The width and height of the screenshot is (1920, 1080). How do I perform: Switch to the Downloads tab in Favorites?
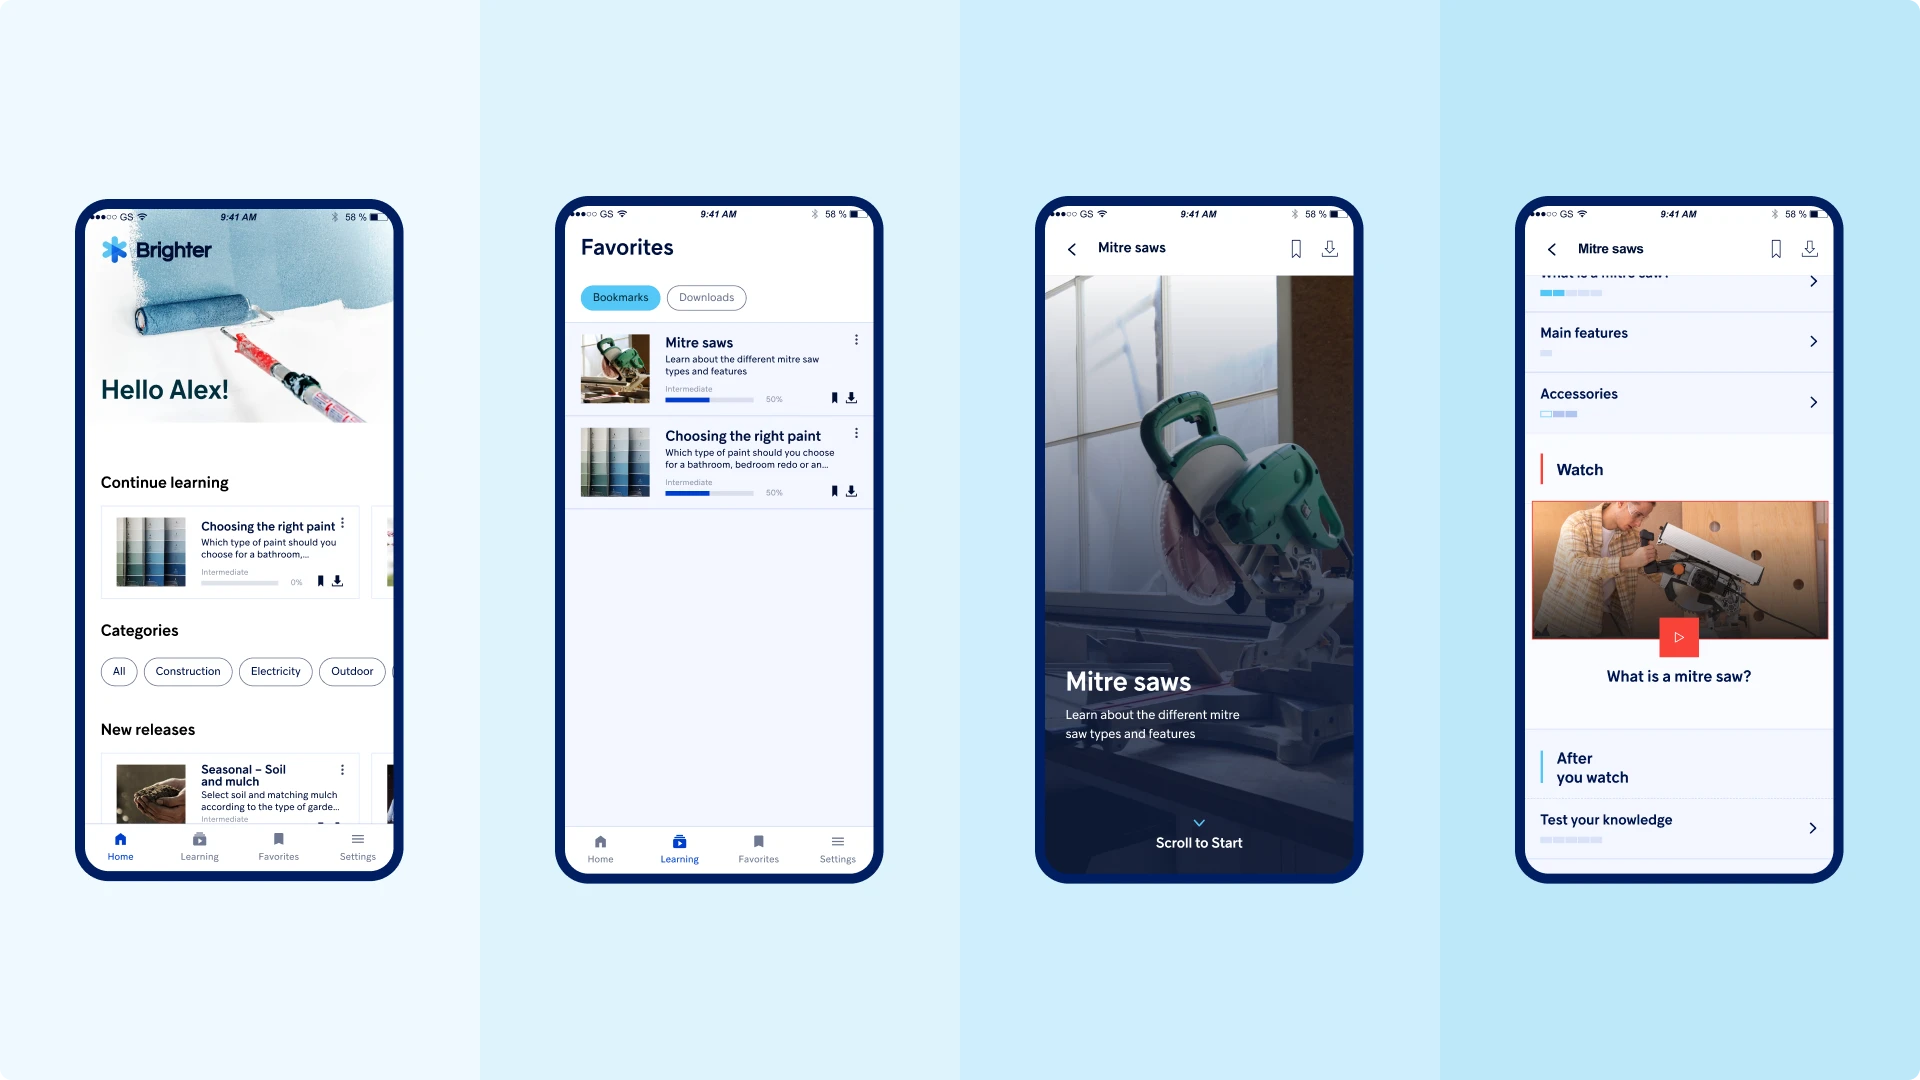pos(708,297)
